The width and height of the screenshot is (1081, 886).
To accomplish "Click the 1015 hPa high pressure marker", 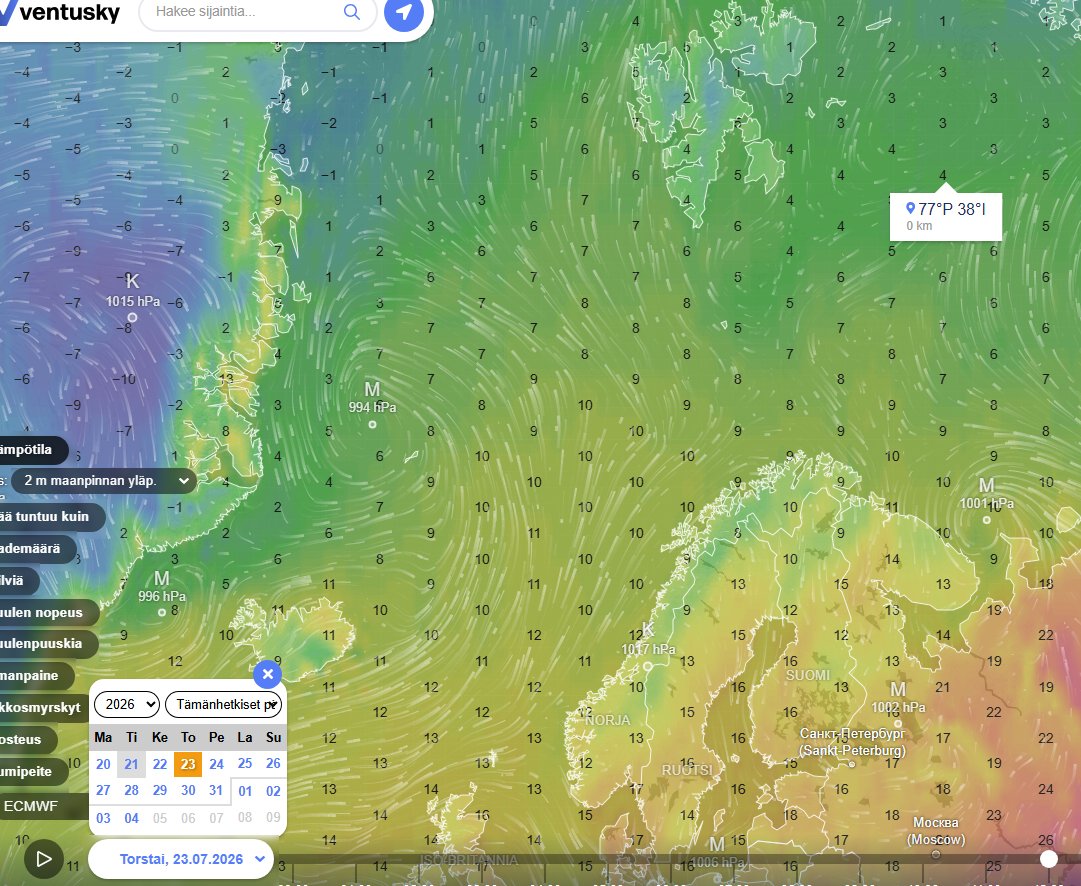I will pyautogui.click(x=133, y=301).
